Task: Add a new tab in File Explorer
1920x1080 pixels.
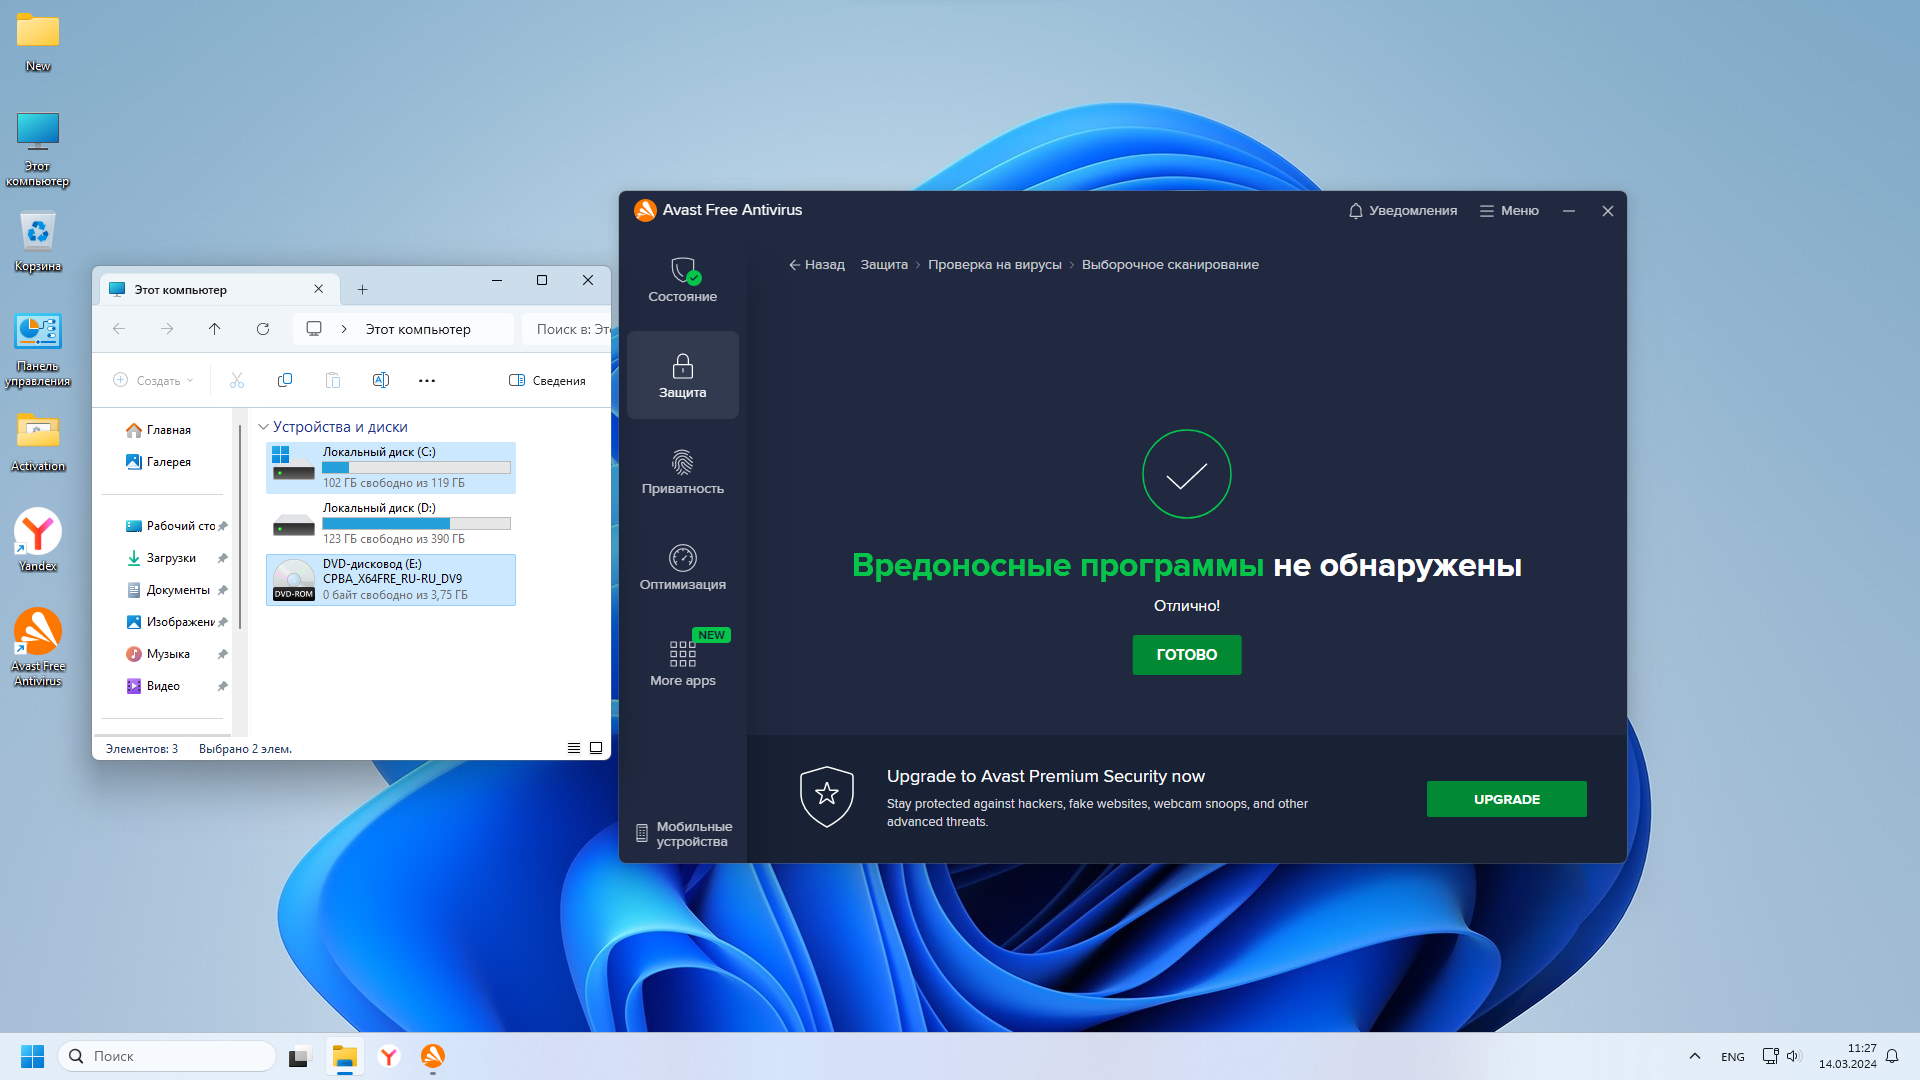Action: click(362, 290)
